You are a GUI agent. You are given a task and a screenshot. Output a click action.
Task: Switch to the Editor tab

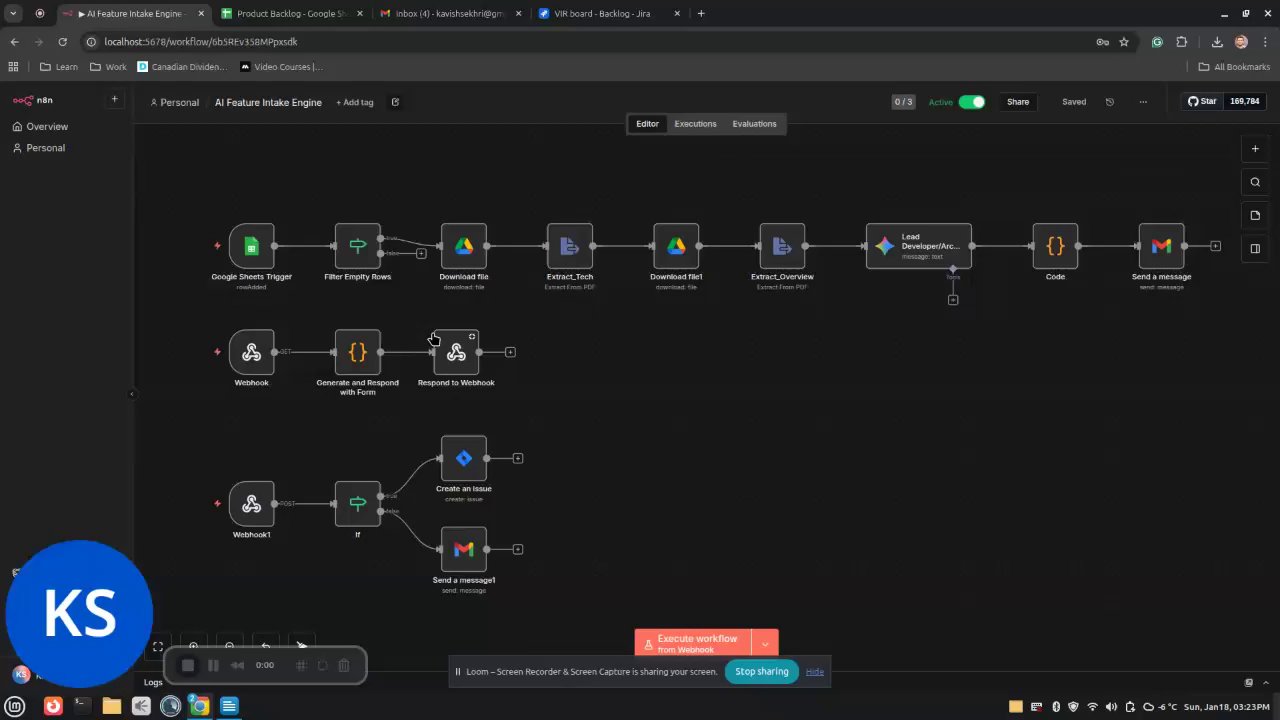point(647,124)
